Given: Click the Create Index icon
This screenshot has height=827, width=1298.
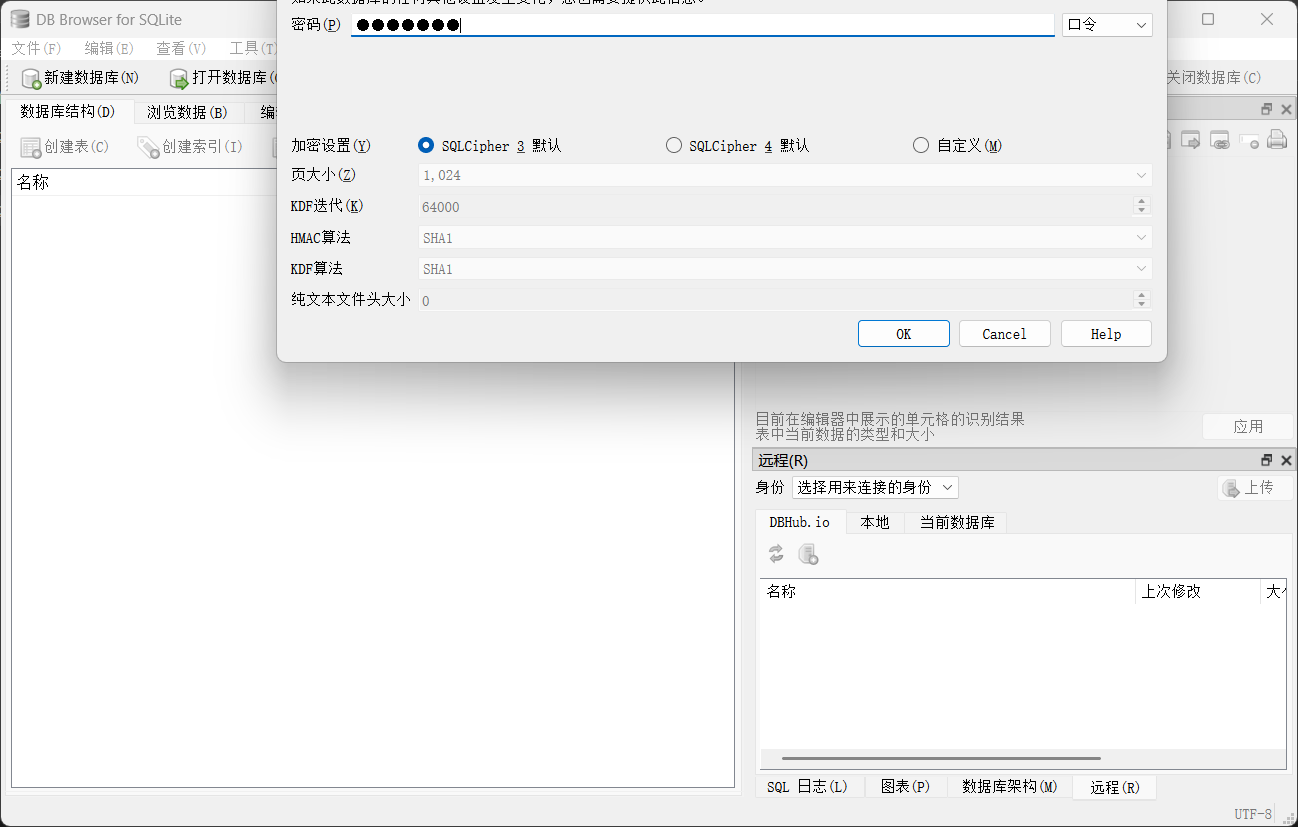Looking at the screenshot, I should click(149, 147).
